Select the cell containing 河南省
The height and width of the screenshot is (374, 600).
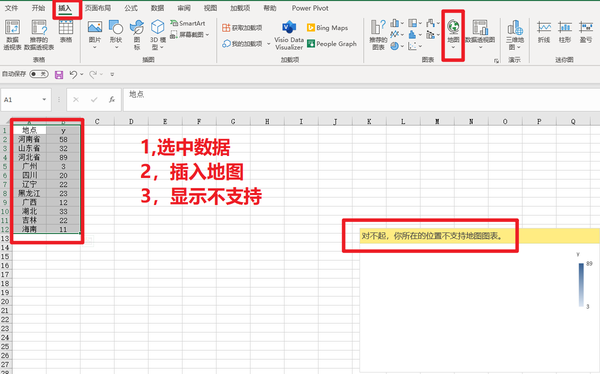tap(29, 139)
